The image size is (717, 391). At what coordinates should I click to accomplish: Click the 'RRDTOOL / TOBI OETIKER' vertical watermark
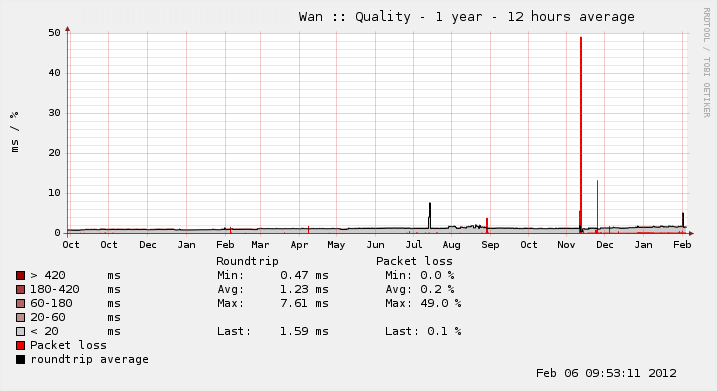706,63
